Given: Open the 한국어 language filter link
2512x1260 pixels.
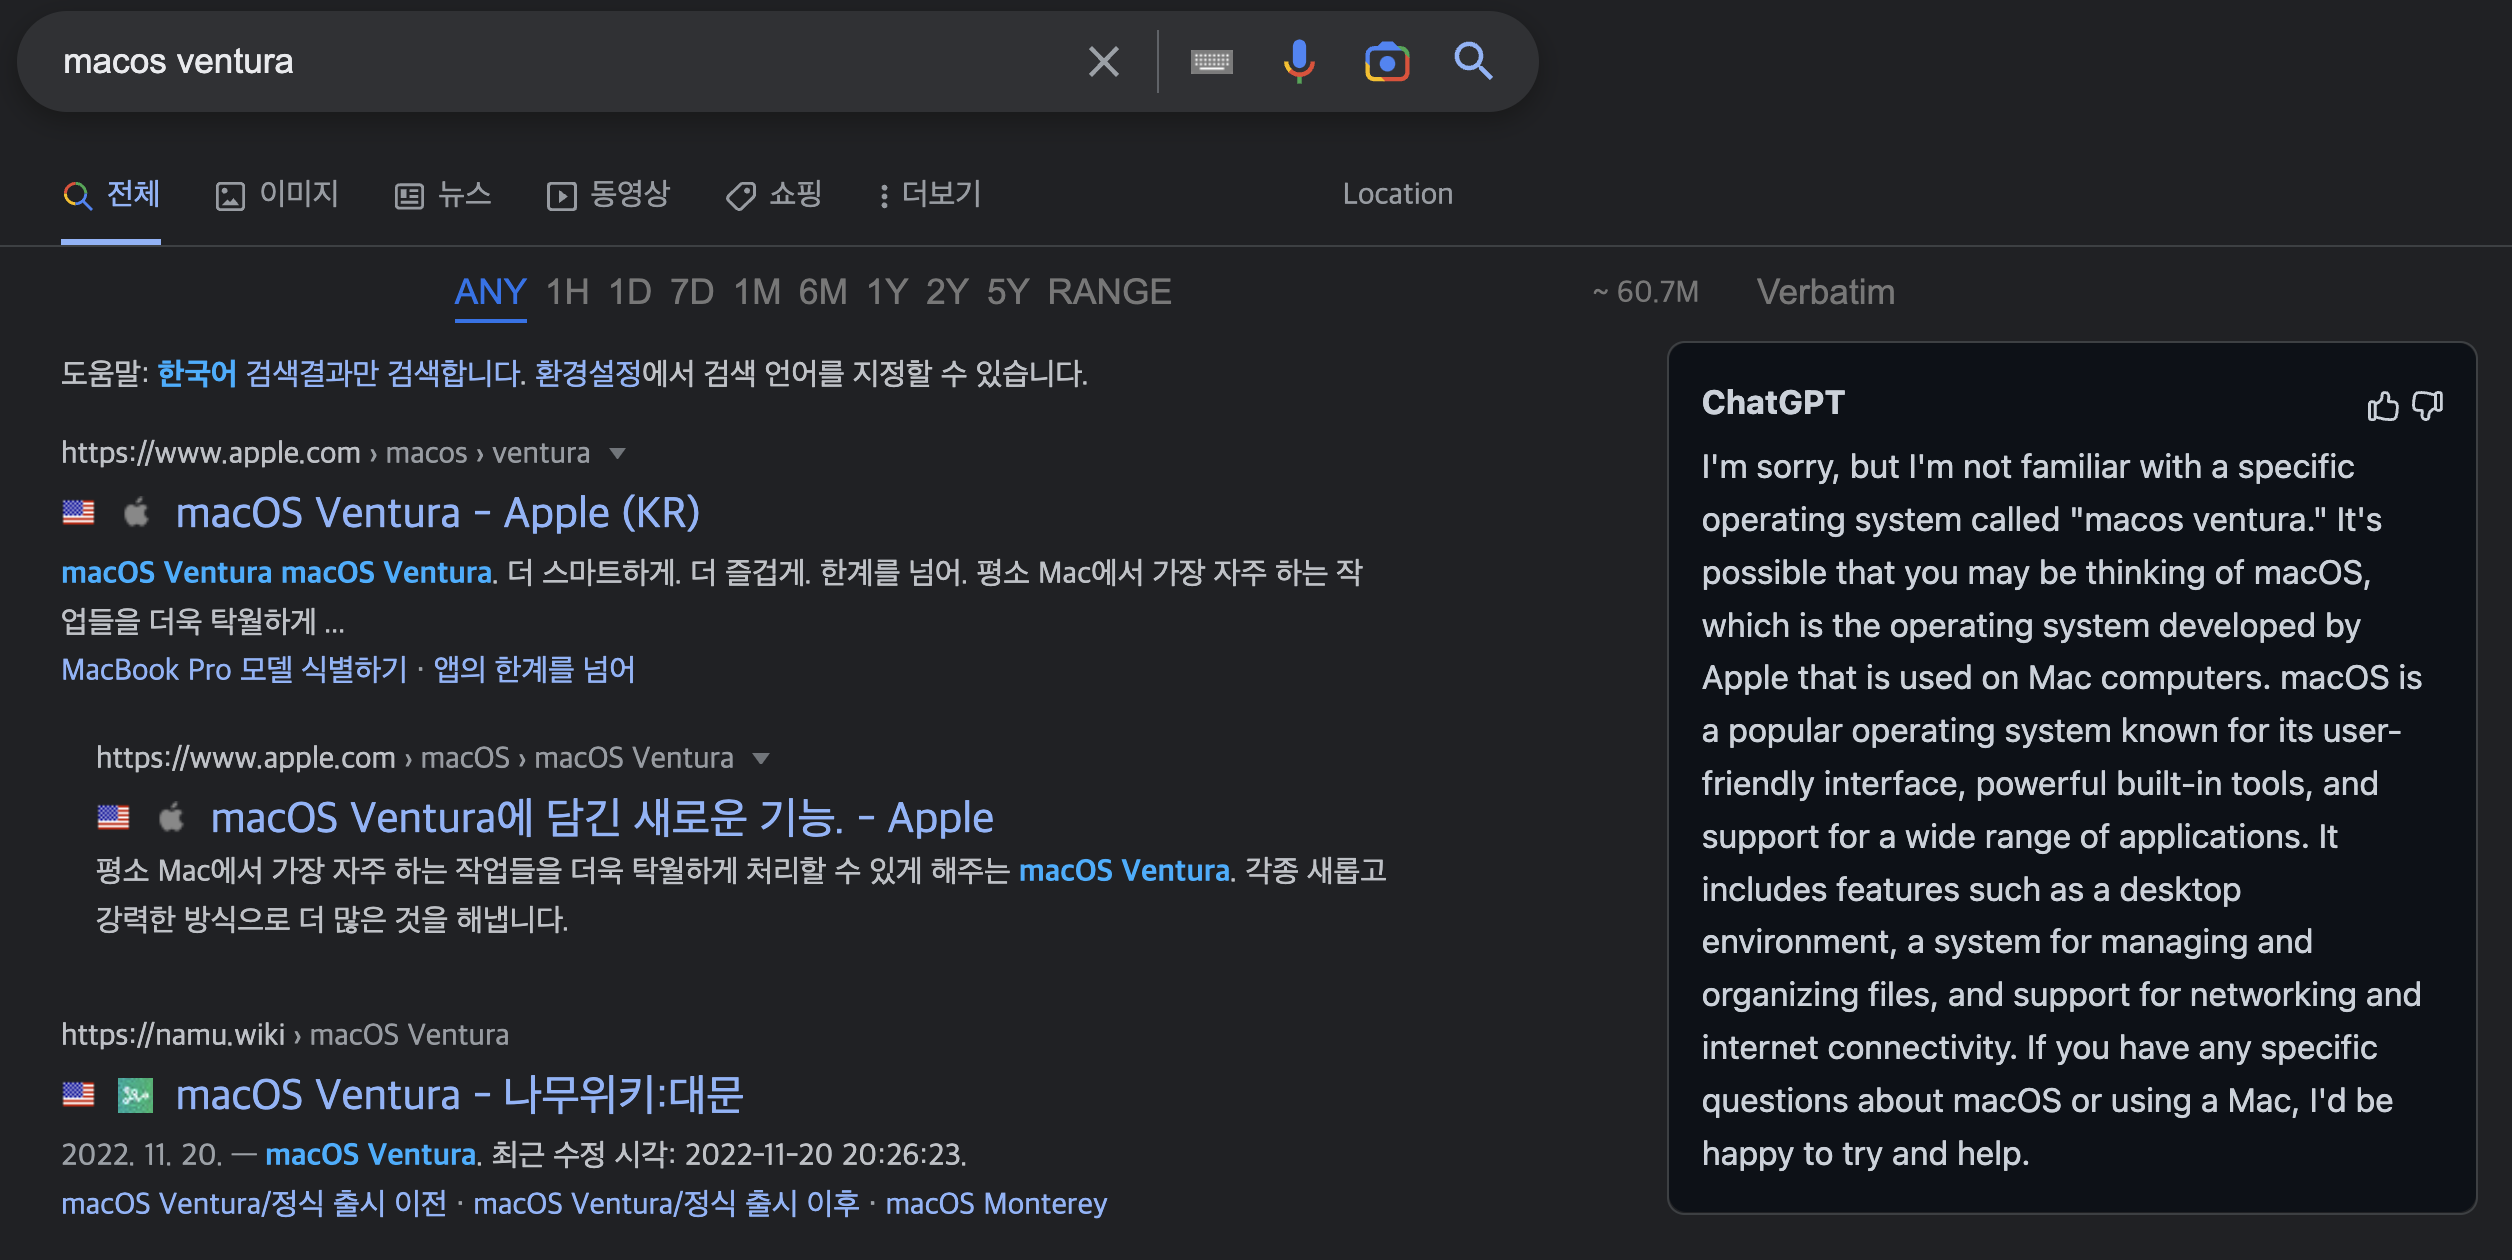Looking at the screenshot, I should (197, 374).
